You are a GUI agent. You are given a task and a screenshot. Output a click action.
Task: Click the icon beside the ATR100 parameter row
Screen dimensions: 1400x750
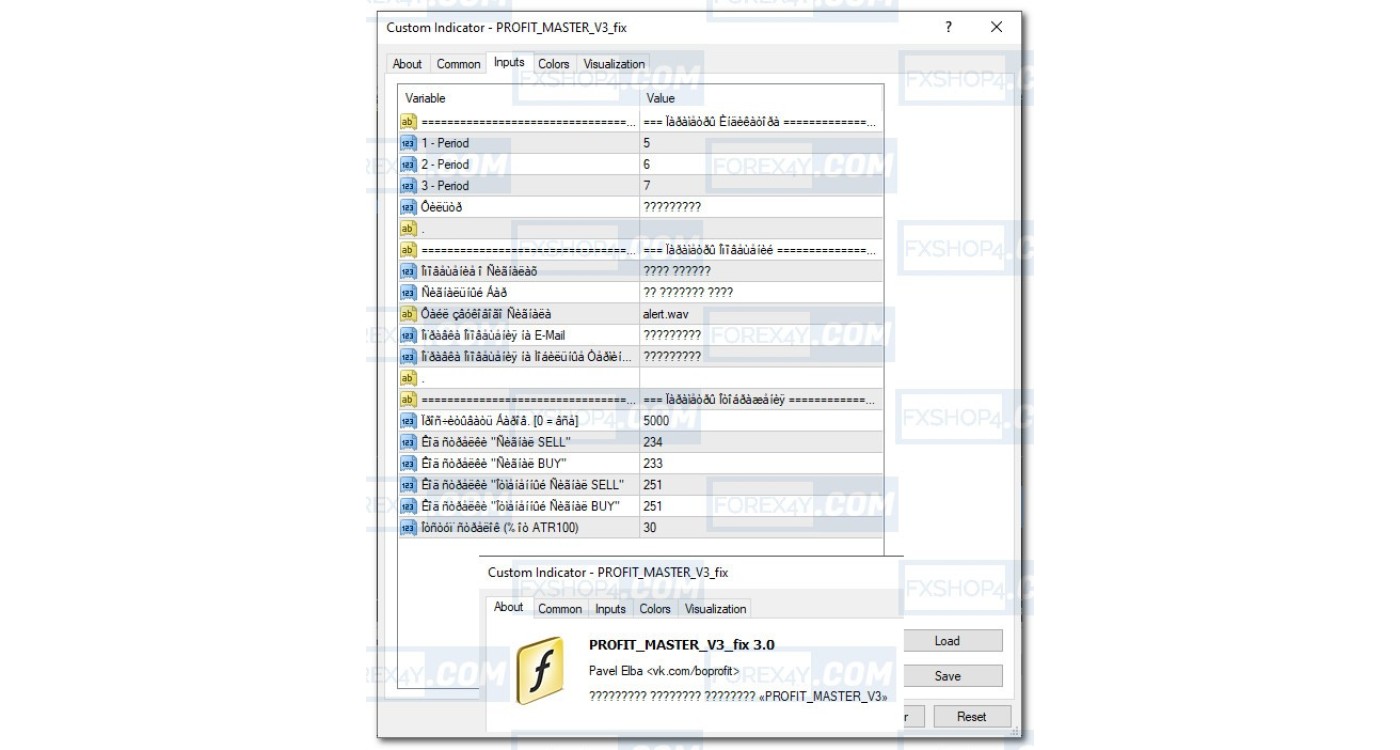pyautogui.click(x=408, y=527)
